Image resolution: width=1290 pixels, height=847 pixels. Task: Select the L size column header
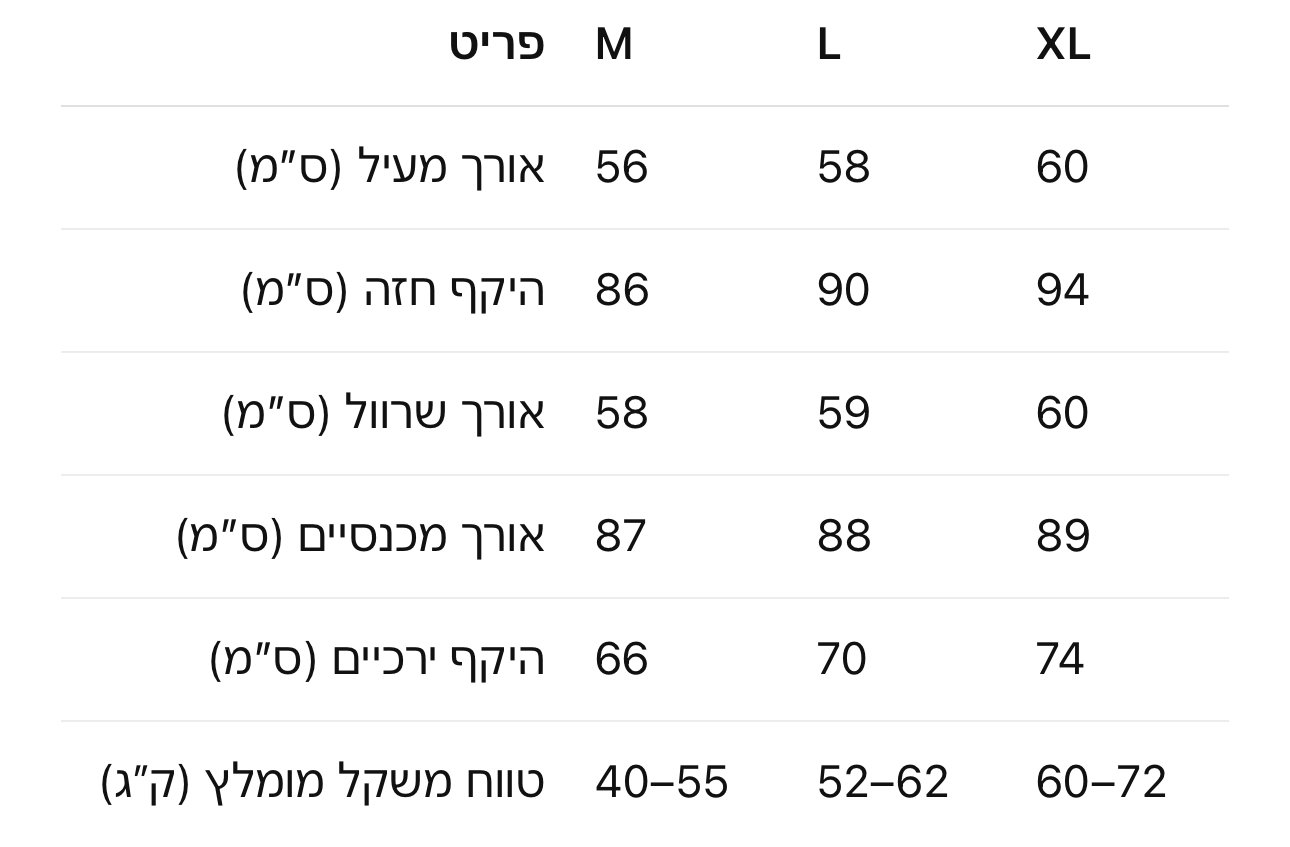(828, 45)
